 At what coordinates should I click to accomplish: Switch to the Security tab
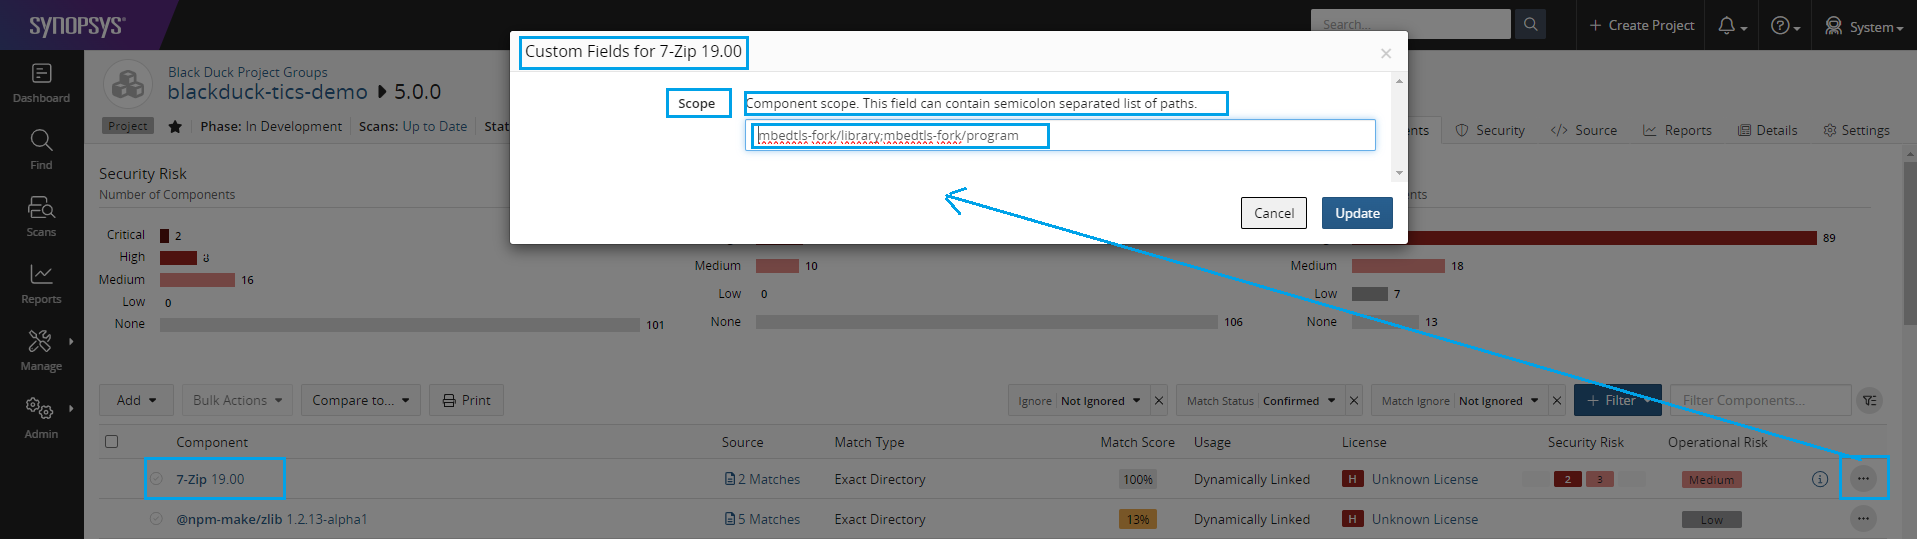pos(1490,130)
